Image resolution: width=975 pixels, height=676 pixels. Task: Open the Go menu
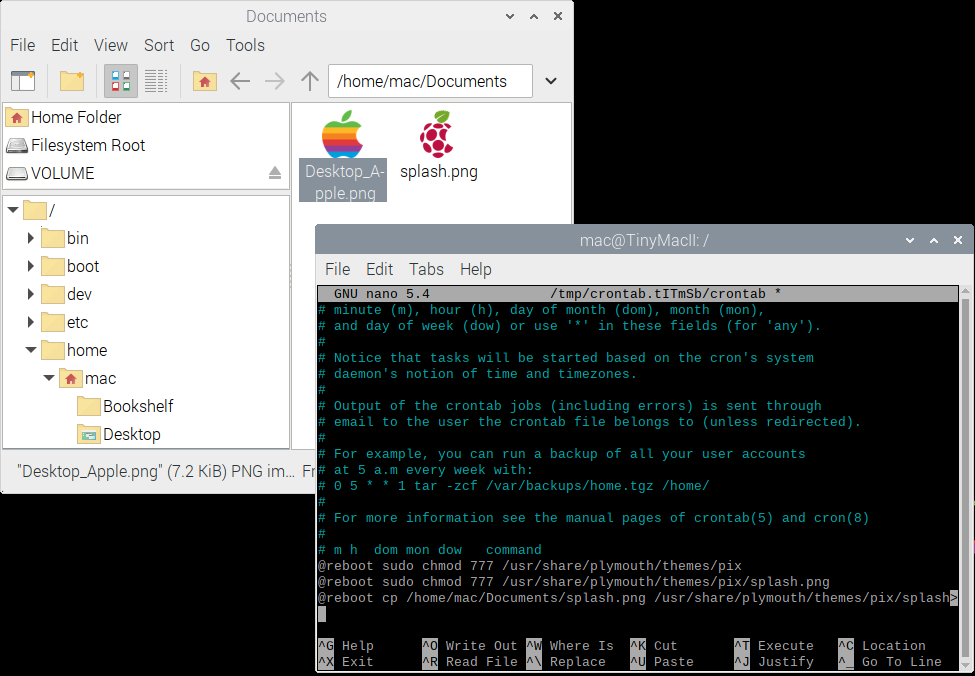[200, 45]
